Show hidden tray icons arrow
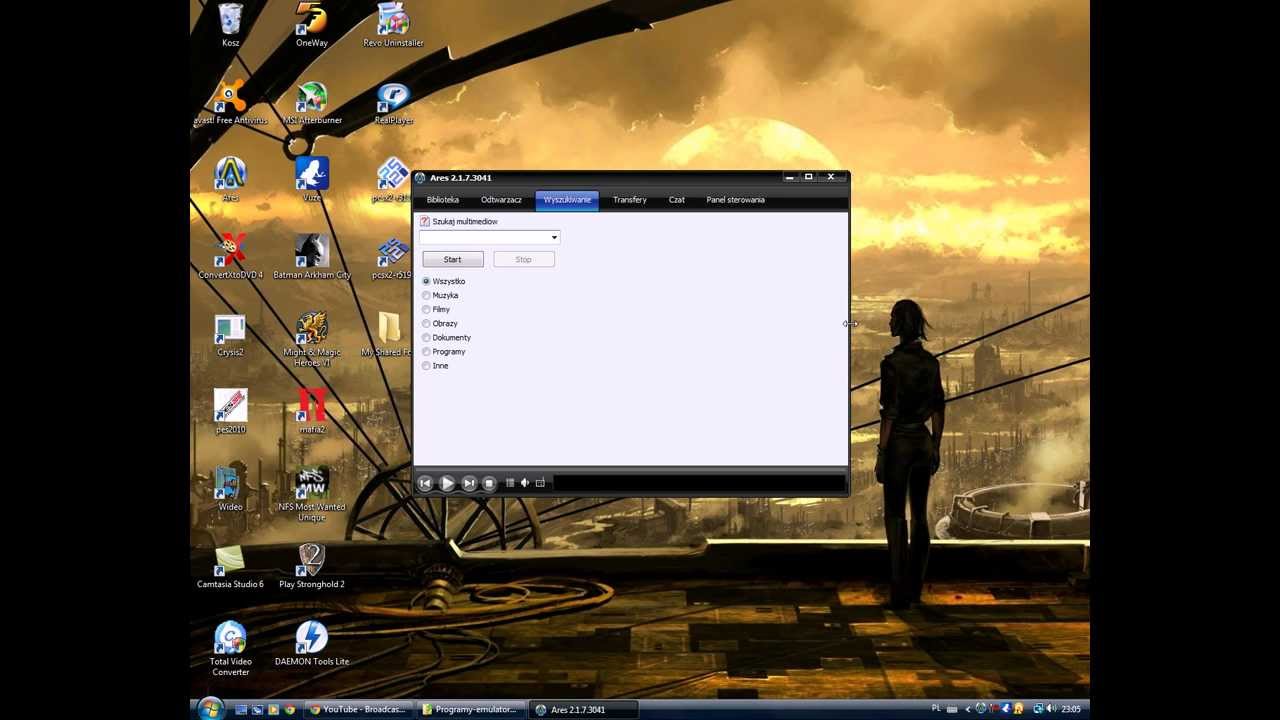This screenshot has height=720, width=1280. (x=967, y=709)
